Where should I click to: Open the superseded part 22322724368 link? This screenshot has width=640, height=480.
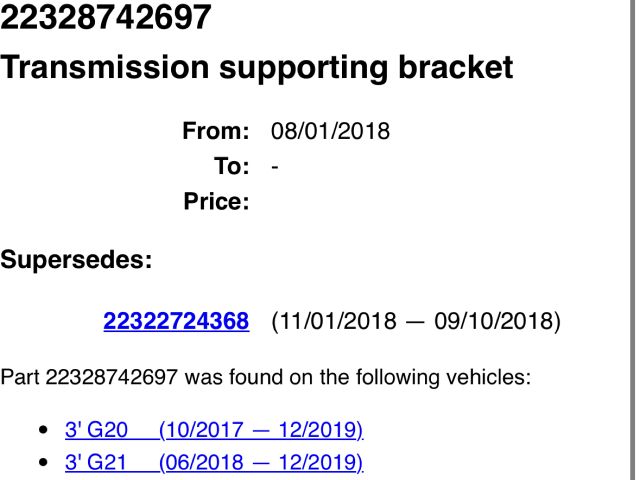pos(176,322)
